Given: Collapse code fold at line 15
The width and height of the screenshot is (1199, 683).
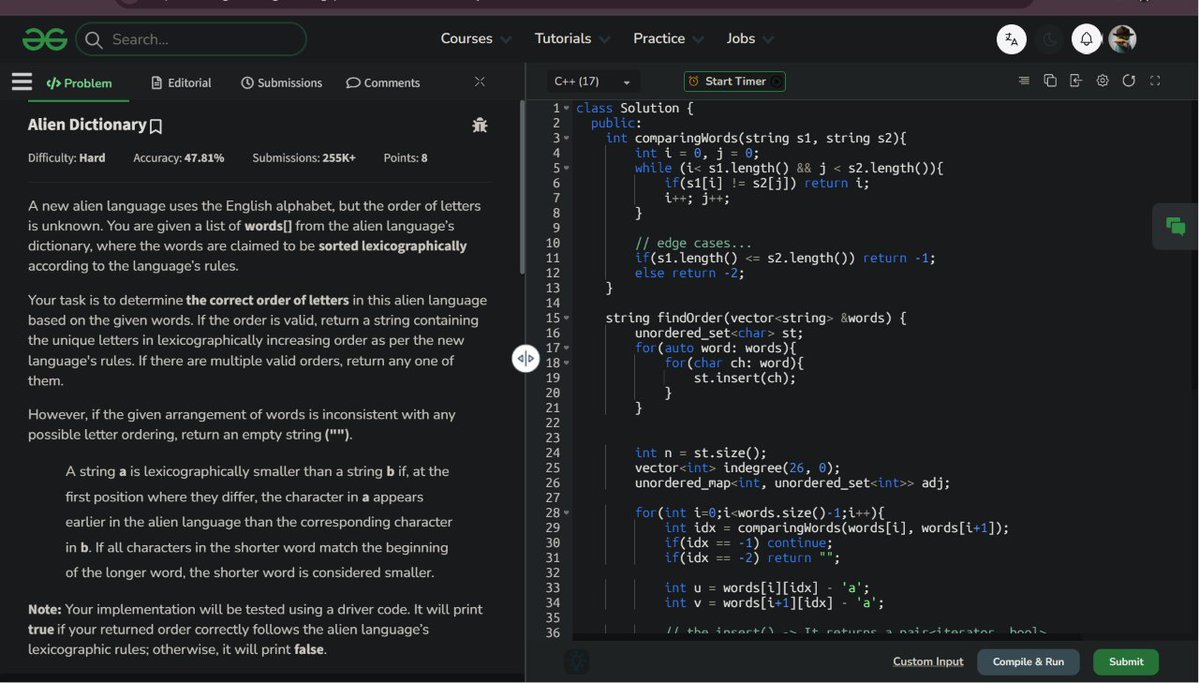Looking at the screenshot, I should click(x=567, y=318).
